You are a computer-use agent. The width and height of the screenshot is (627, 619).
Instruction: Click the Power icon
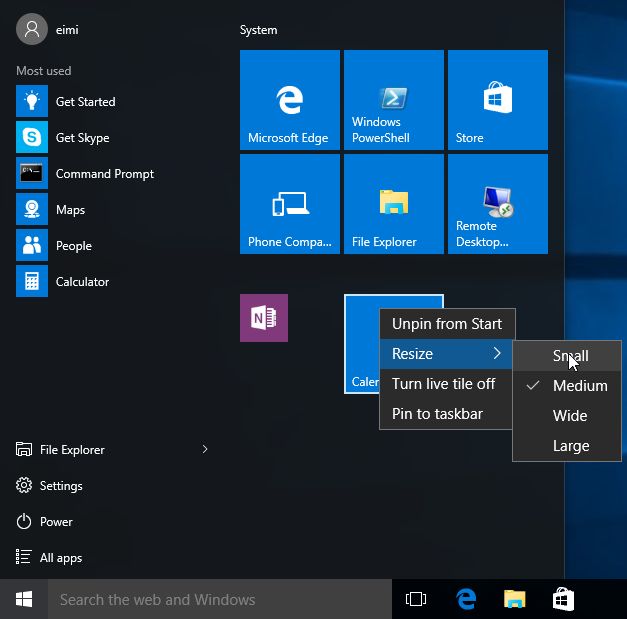tap(24, 521)
